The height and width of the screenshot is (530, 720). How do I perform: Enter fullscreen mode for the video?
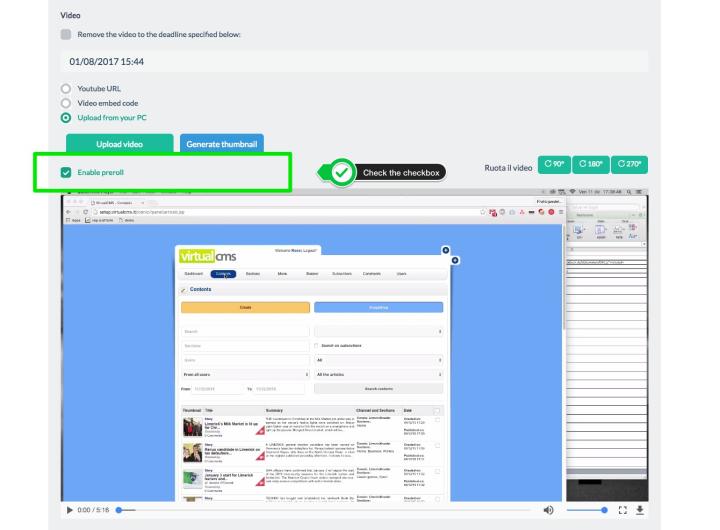[622, 511]
